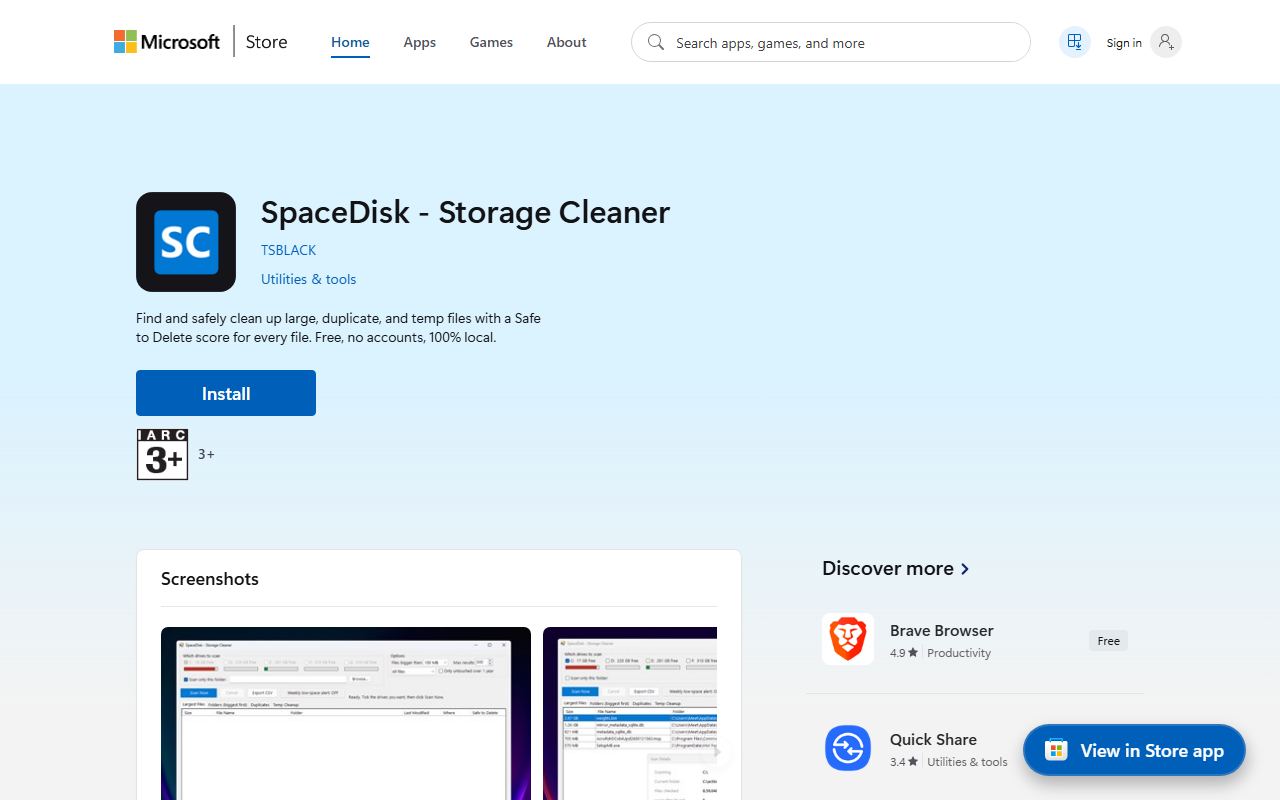This screenshot has height=800, width=1280.
Task: Expand the Discover more section
Action: point(896,568)
